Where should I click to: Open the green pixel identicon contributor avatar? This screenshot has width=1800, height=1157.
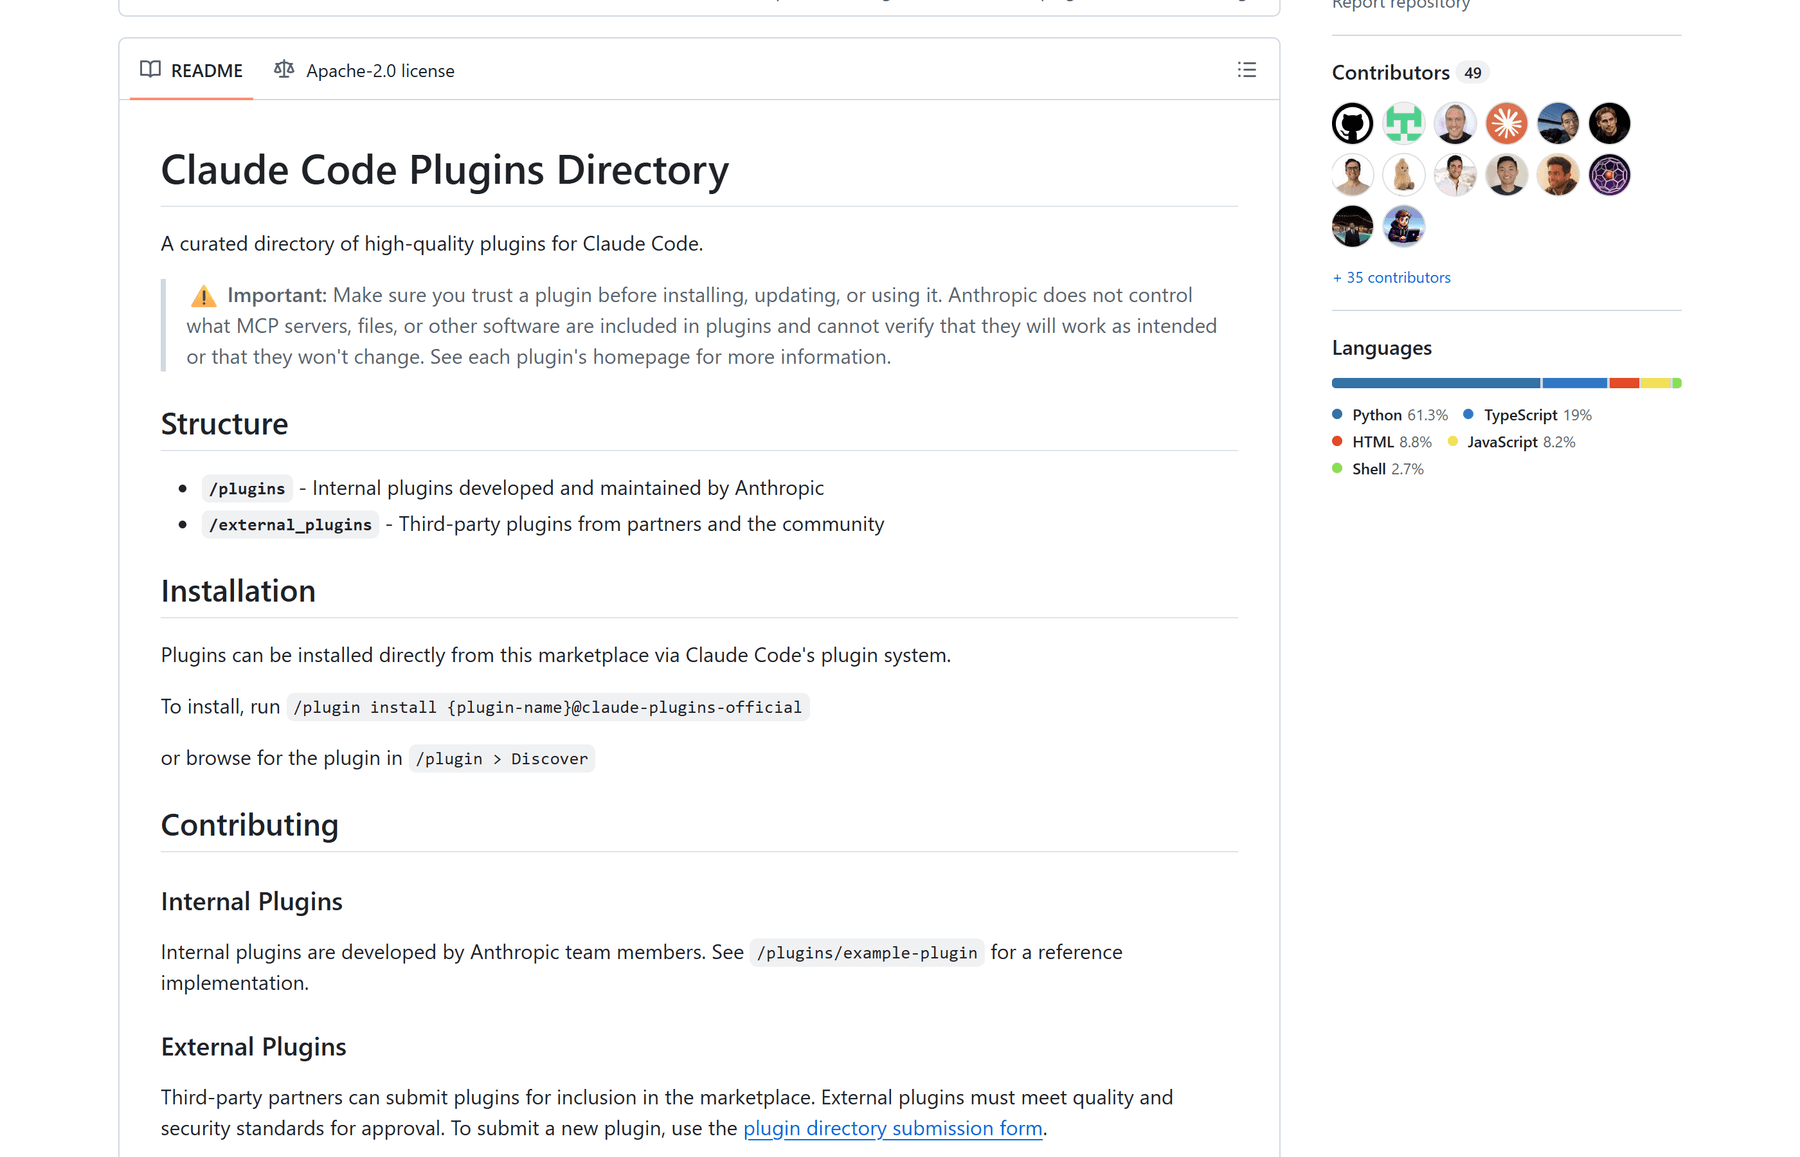point(1404,124)
